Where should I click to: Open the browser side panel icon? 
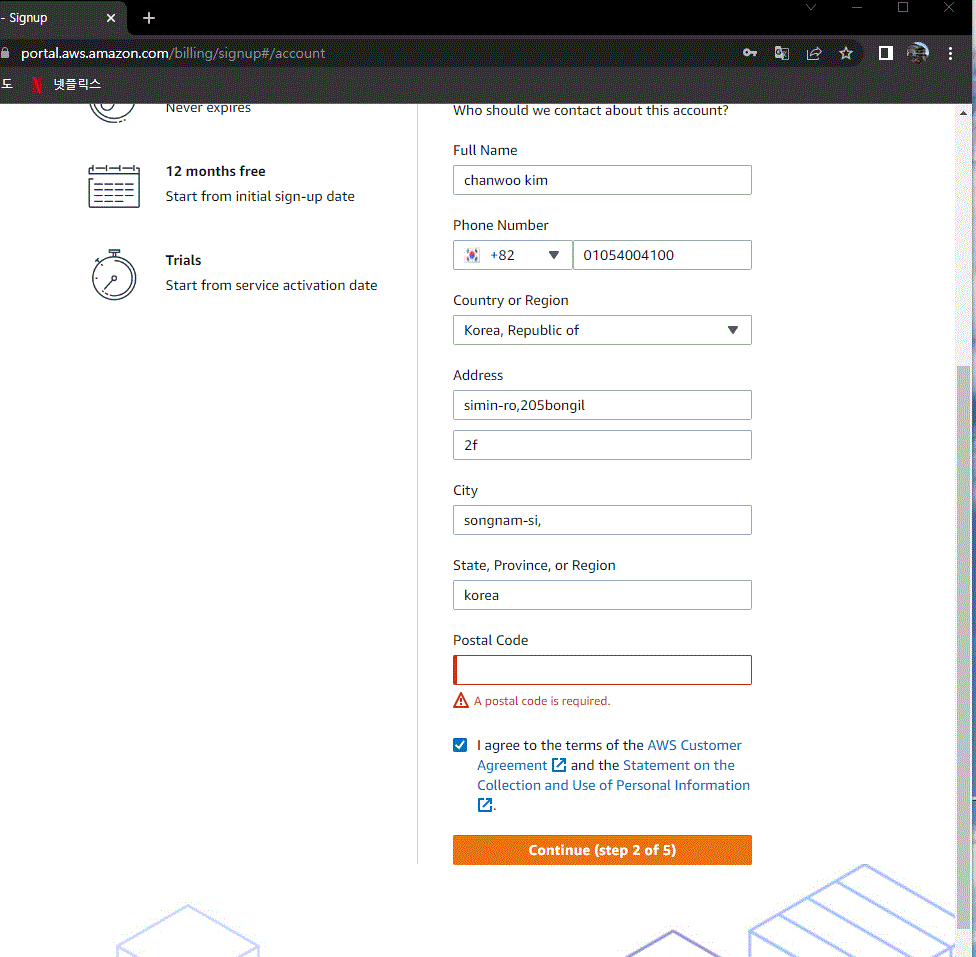point(885,53)
